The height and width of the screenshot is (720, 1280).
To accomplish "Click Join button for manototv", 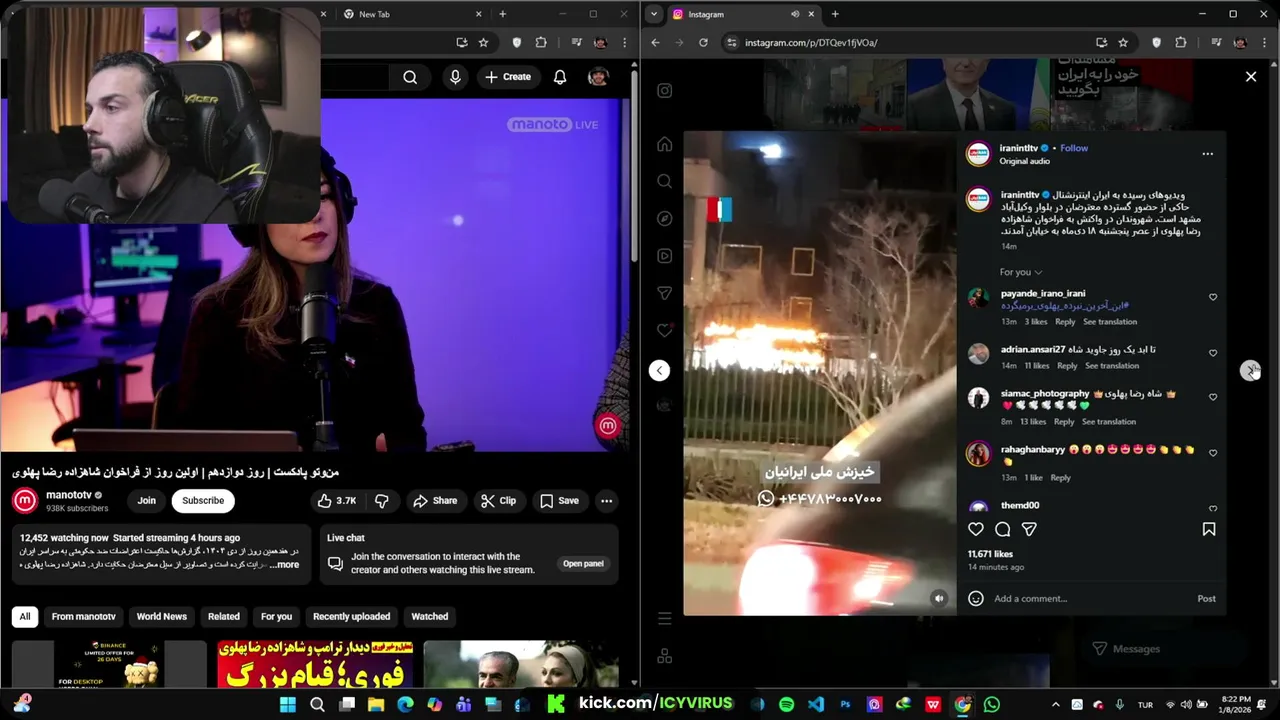I will (147, 501).
